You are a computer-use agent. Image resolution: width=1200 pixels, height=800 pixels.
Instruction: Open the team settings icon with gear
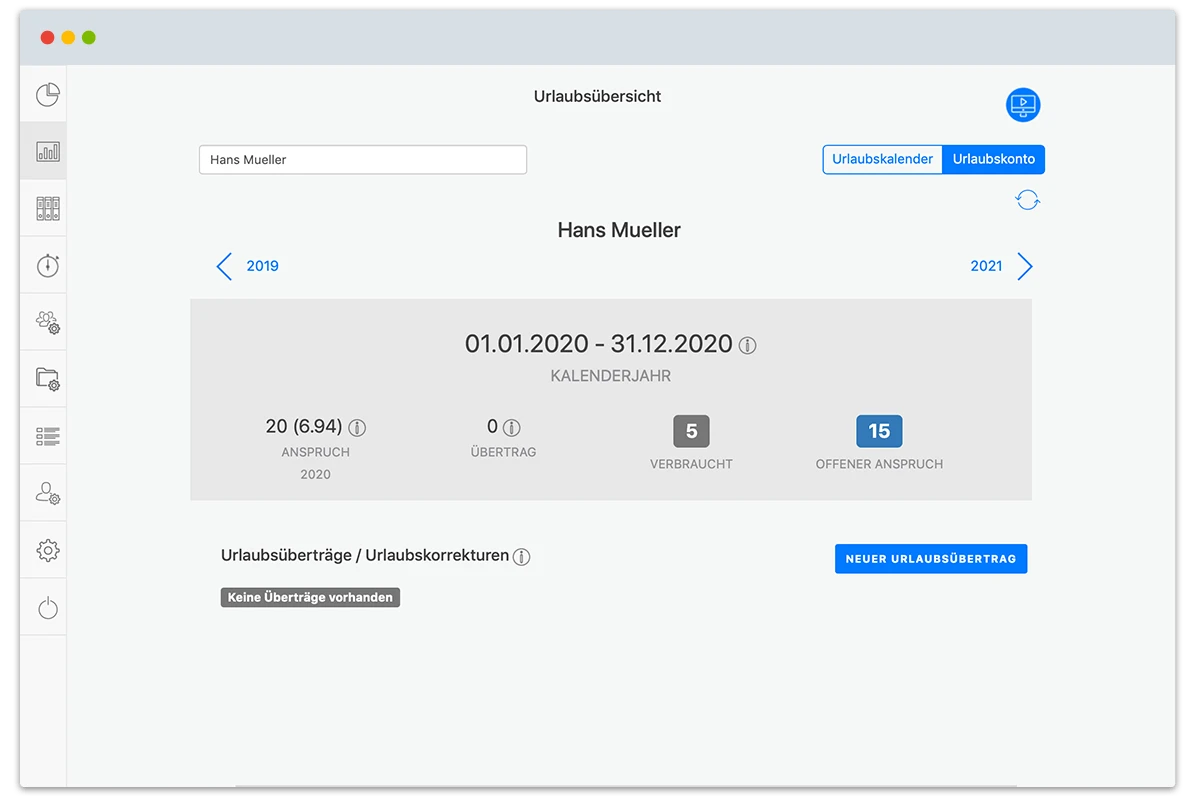48,322
